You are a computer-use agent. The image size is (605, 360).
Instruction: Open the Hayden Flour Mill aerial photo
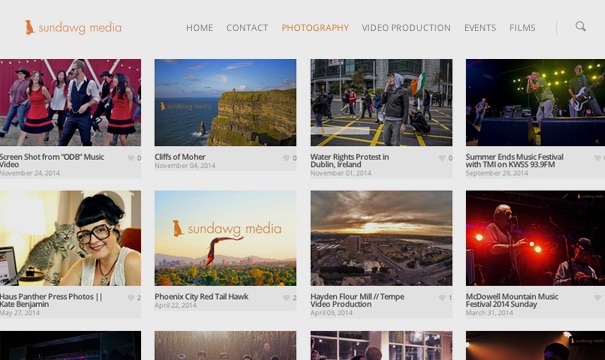pos(381,238)
